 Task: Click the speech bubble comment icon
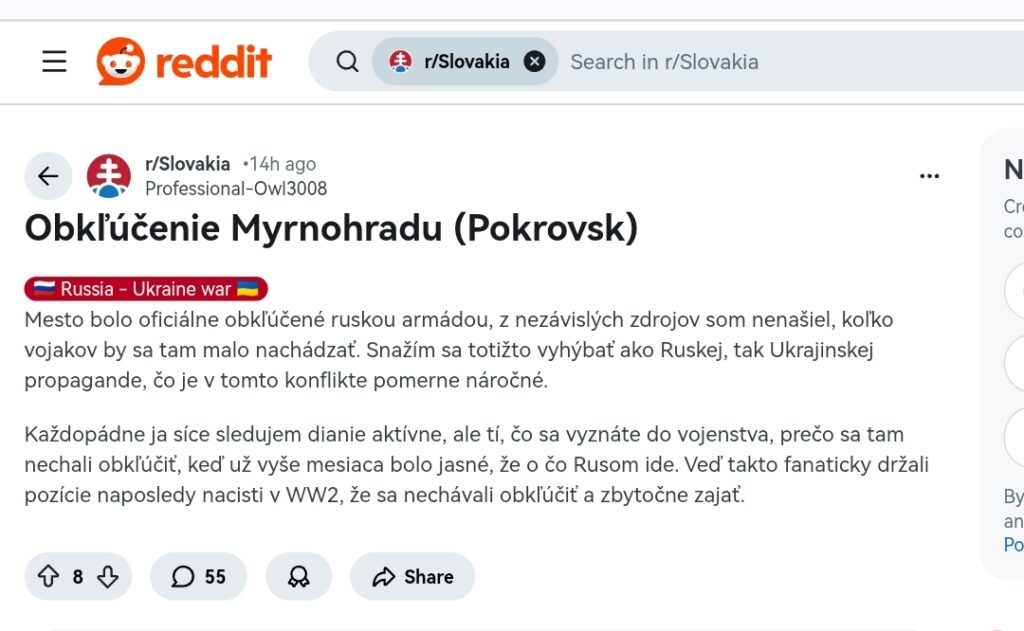point(183,577)
